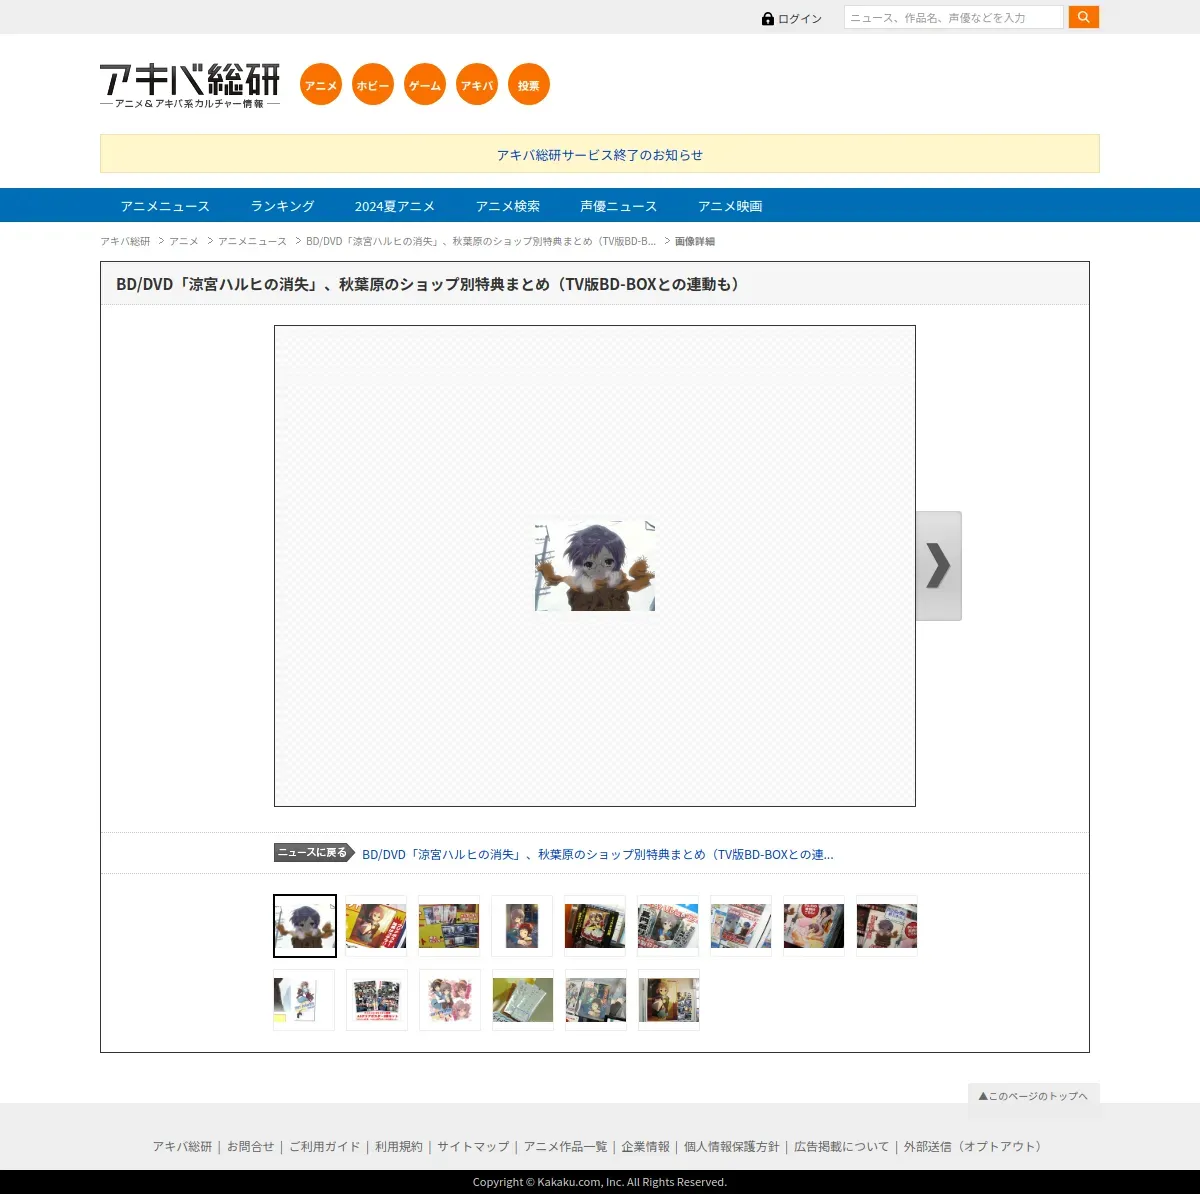The width and height of the screenshot is (1200, 1194).
Task: Click footer 企業情報 link
Action: tap(645, 1147)
